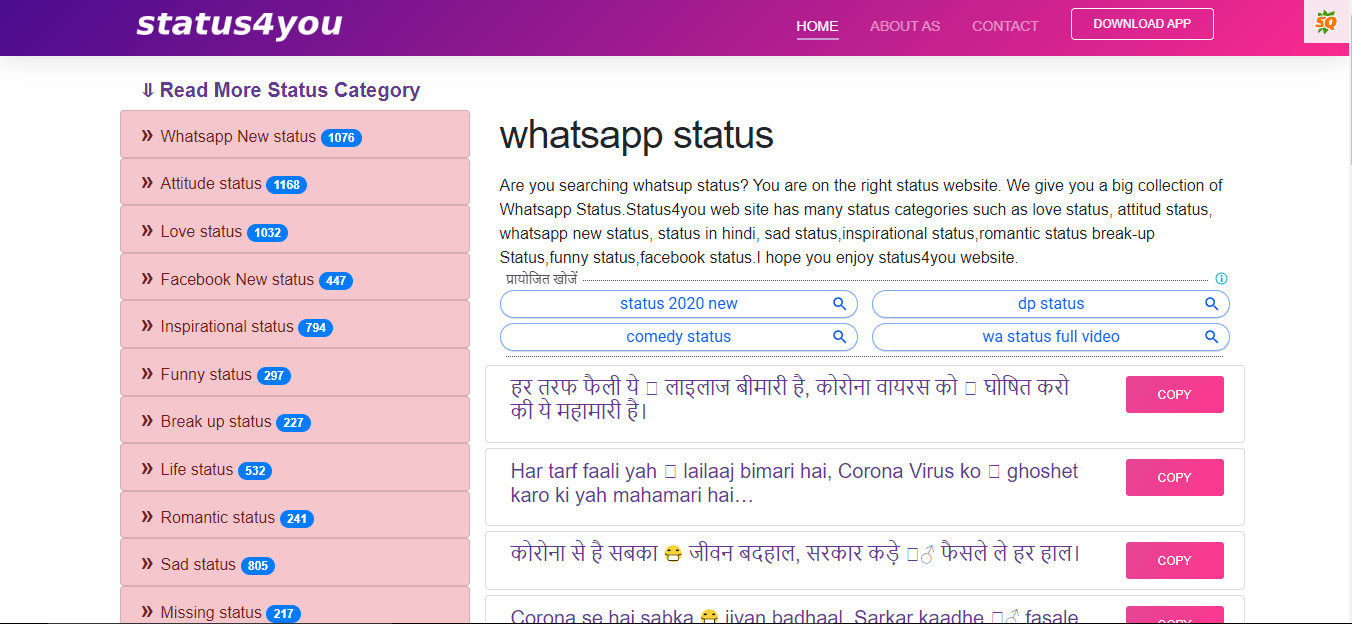Click the status 2020 new search suggestion
1352x624 pixels.
(679, 304)
